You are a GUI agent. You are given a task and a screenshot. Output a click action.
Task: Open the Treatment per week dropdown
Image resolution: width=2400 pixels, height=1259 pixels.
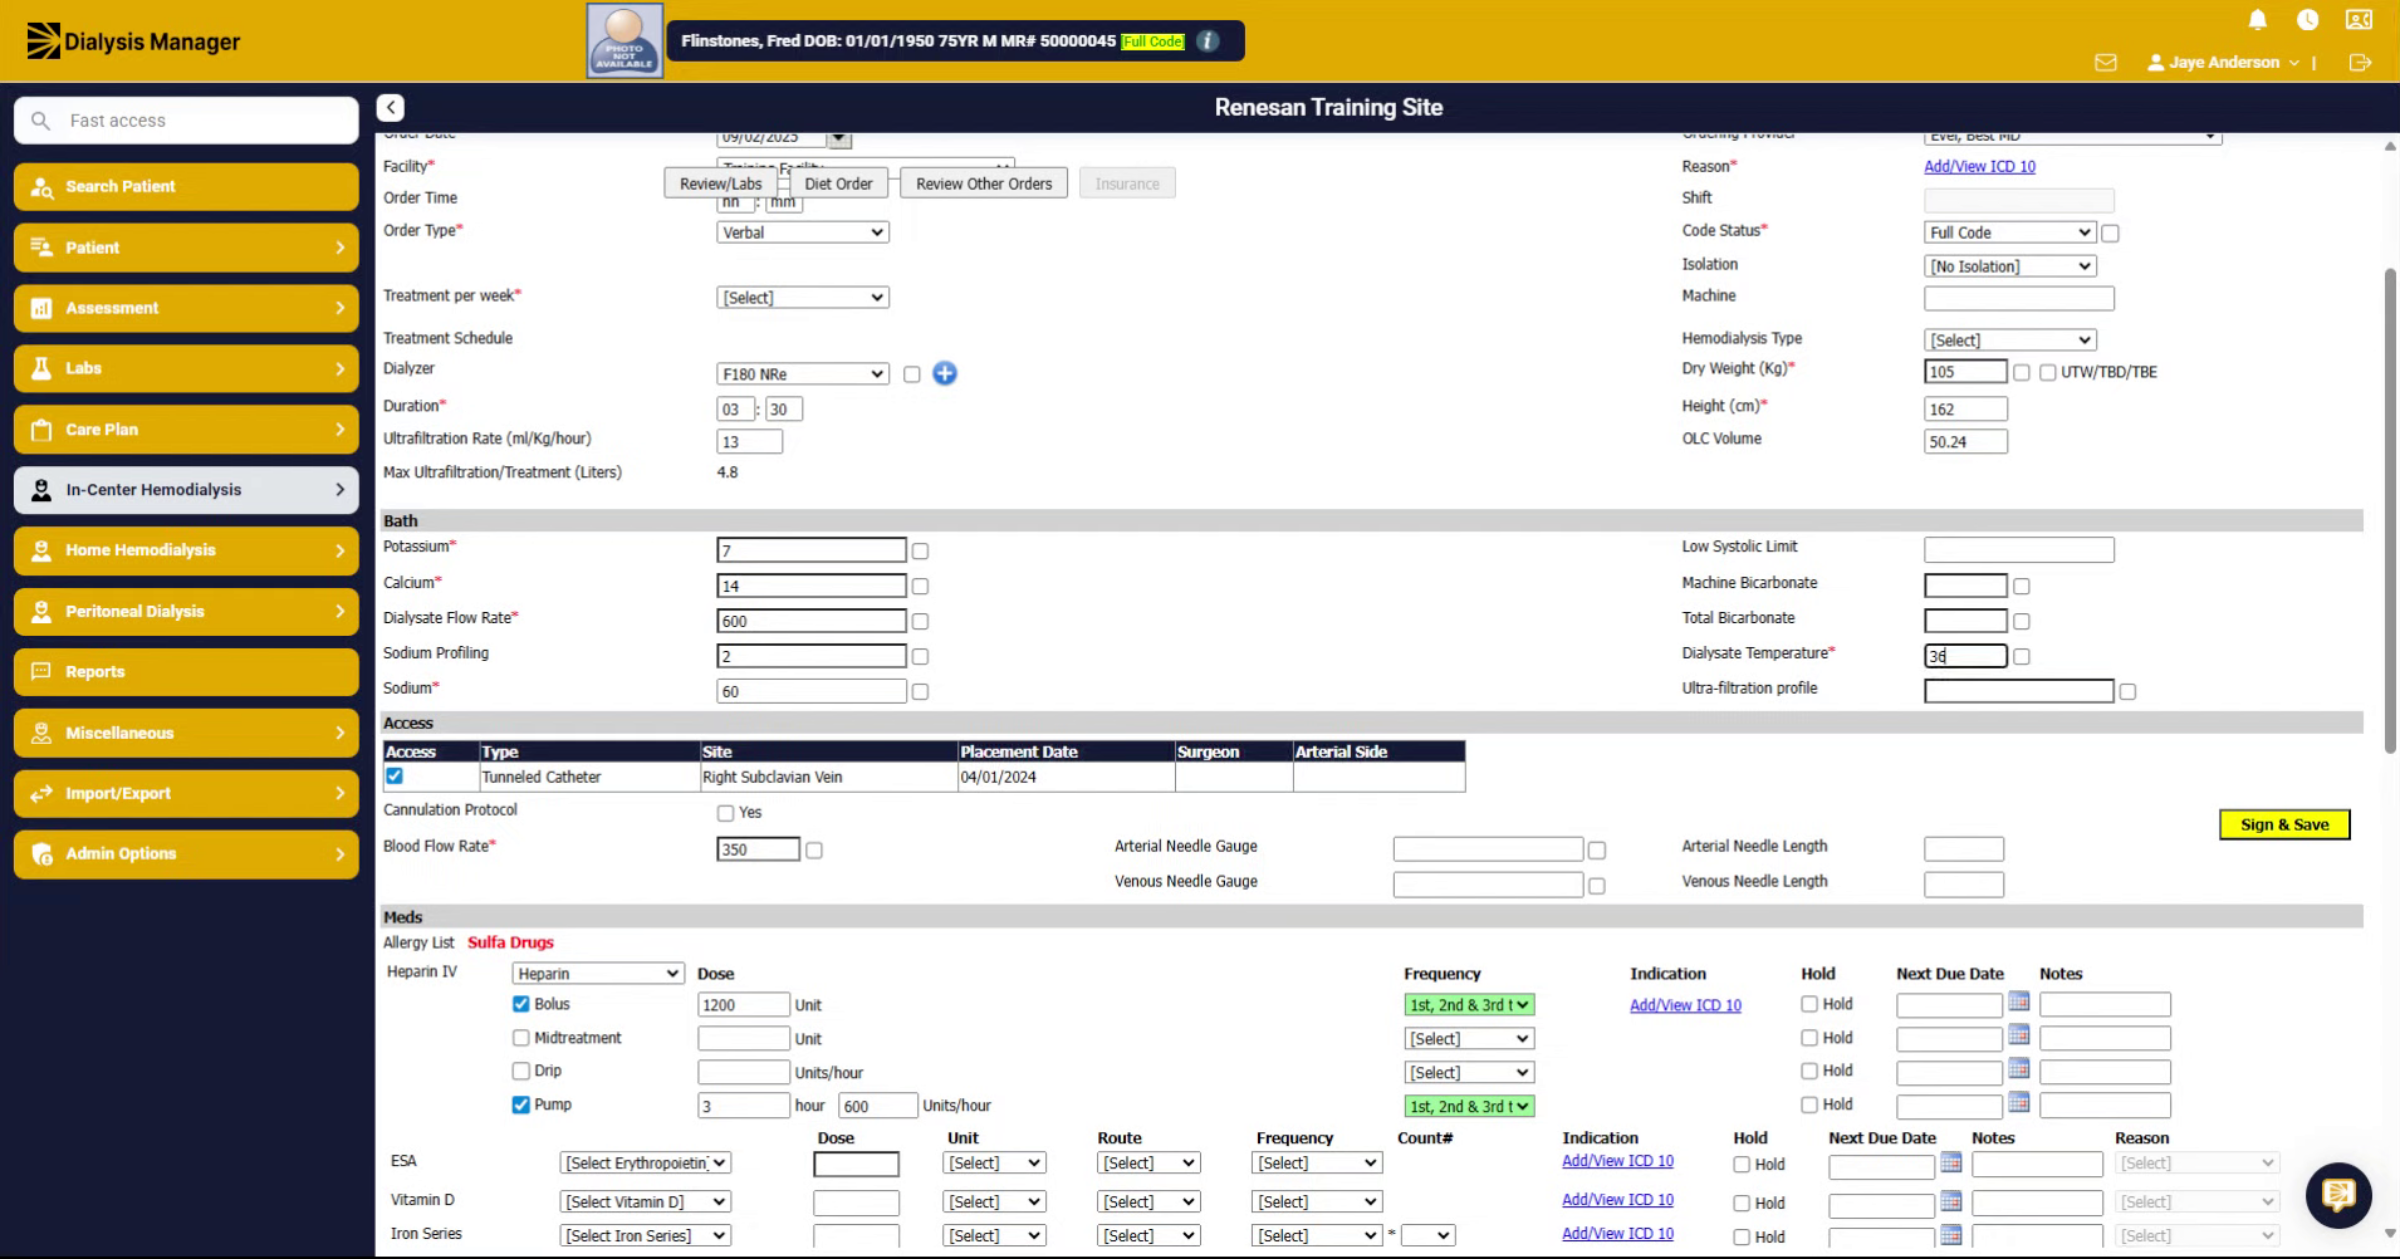click(803, 297)
